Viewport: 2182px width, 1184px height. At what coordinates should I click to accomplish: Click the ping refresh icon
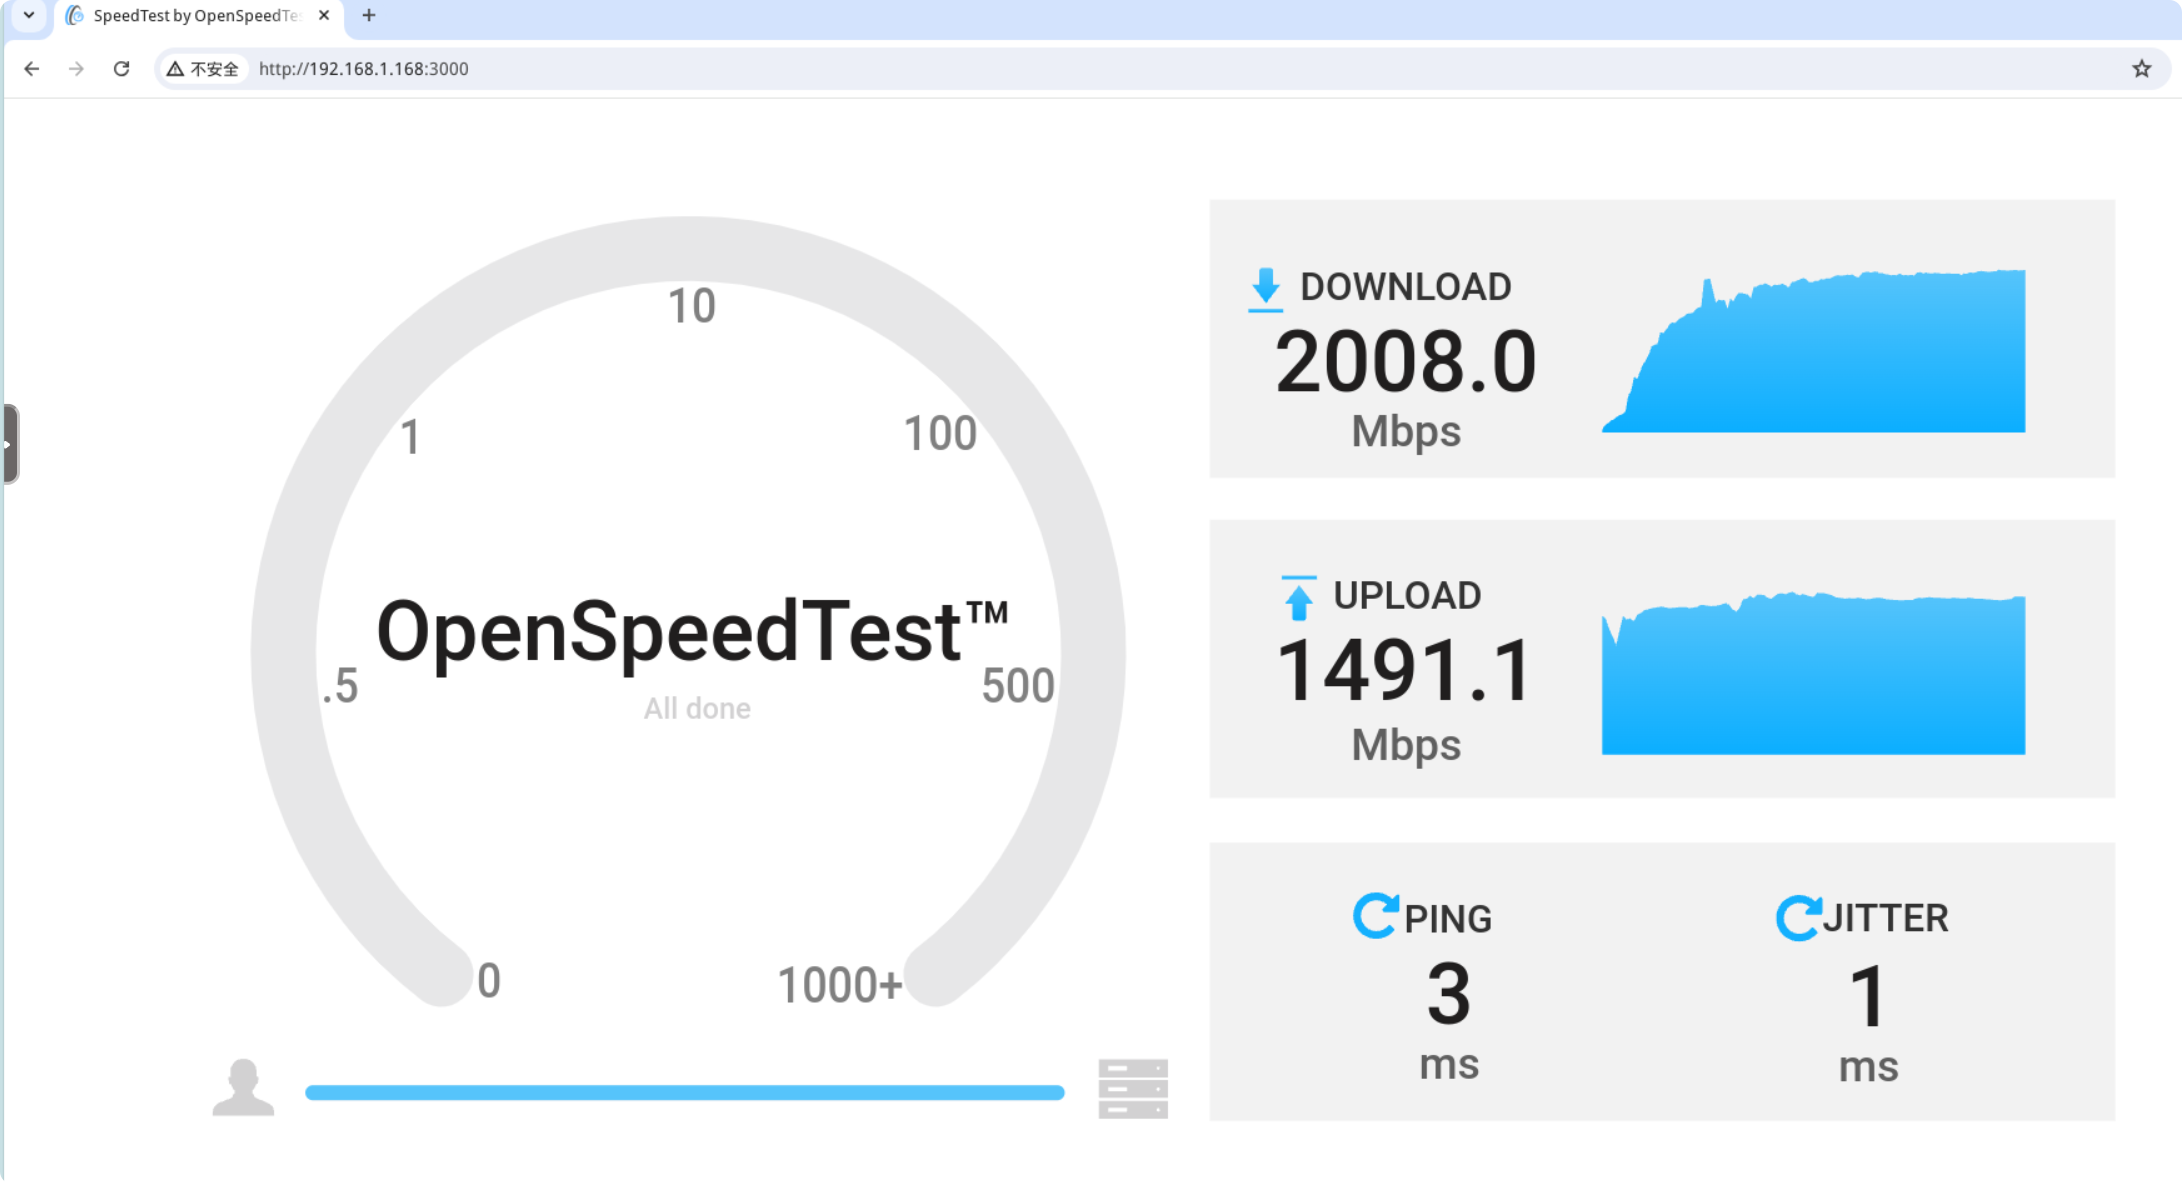(1375, 915)
